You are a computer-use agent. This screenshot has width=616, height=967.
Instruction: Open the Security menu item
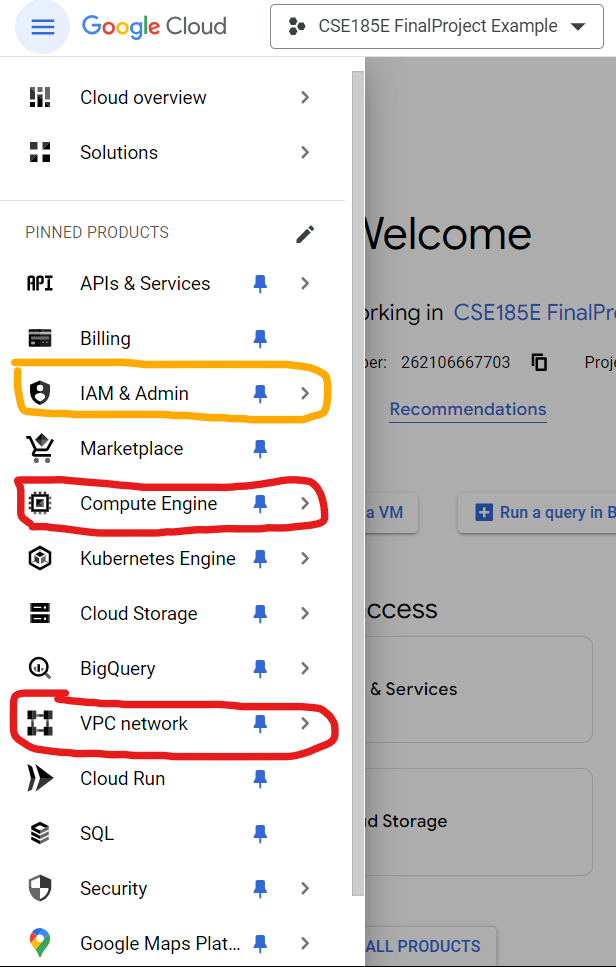[x=114, y=889]
